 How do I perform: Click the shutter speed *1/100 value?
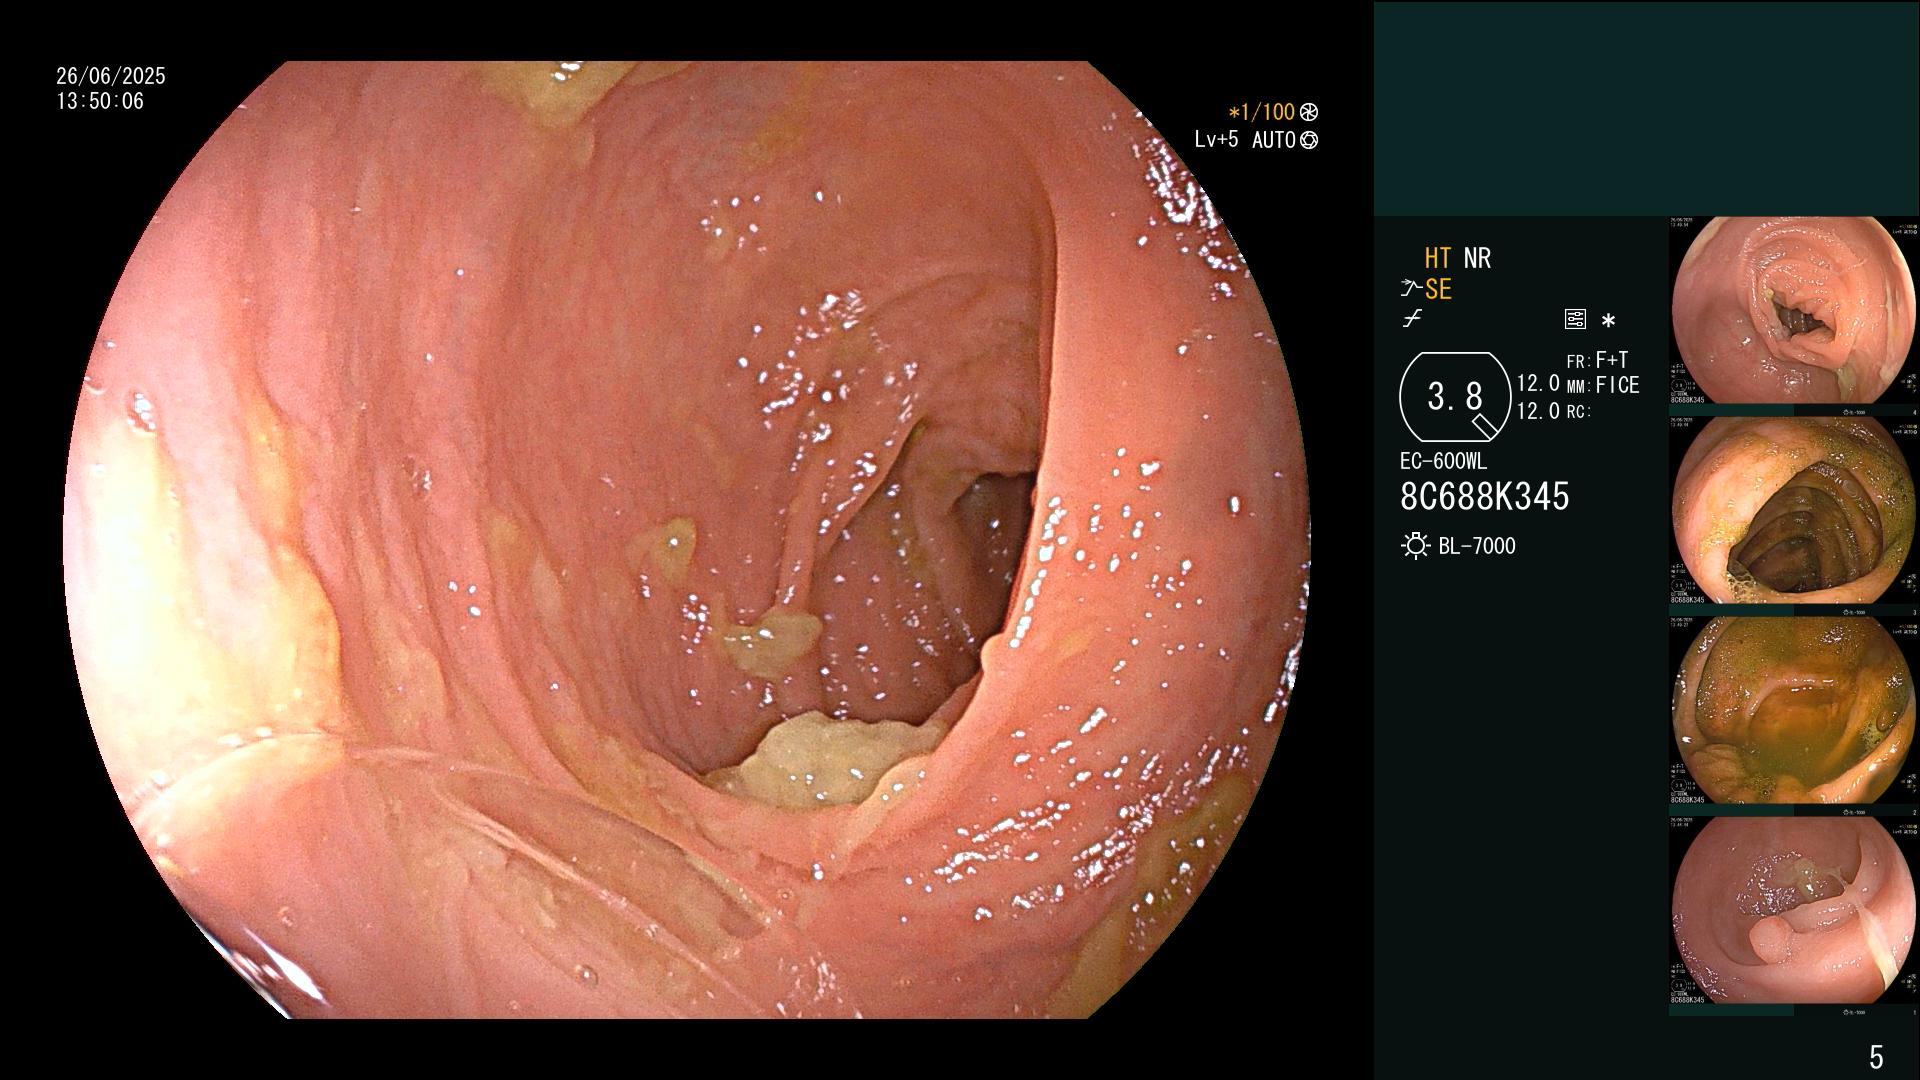click(1262, 112)
